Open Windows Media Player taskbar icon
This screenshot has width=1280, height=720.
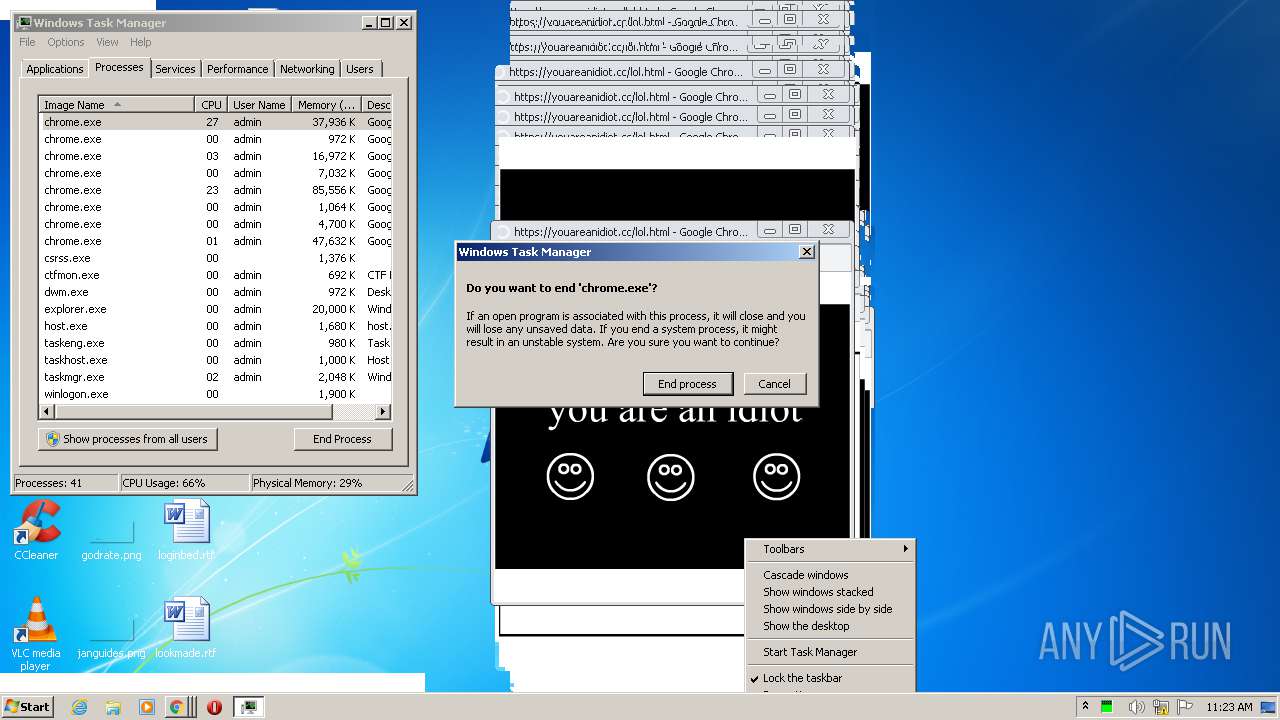pyautogui.click(x=146, y=707)
